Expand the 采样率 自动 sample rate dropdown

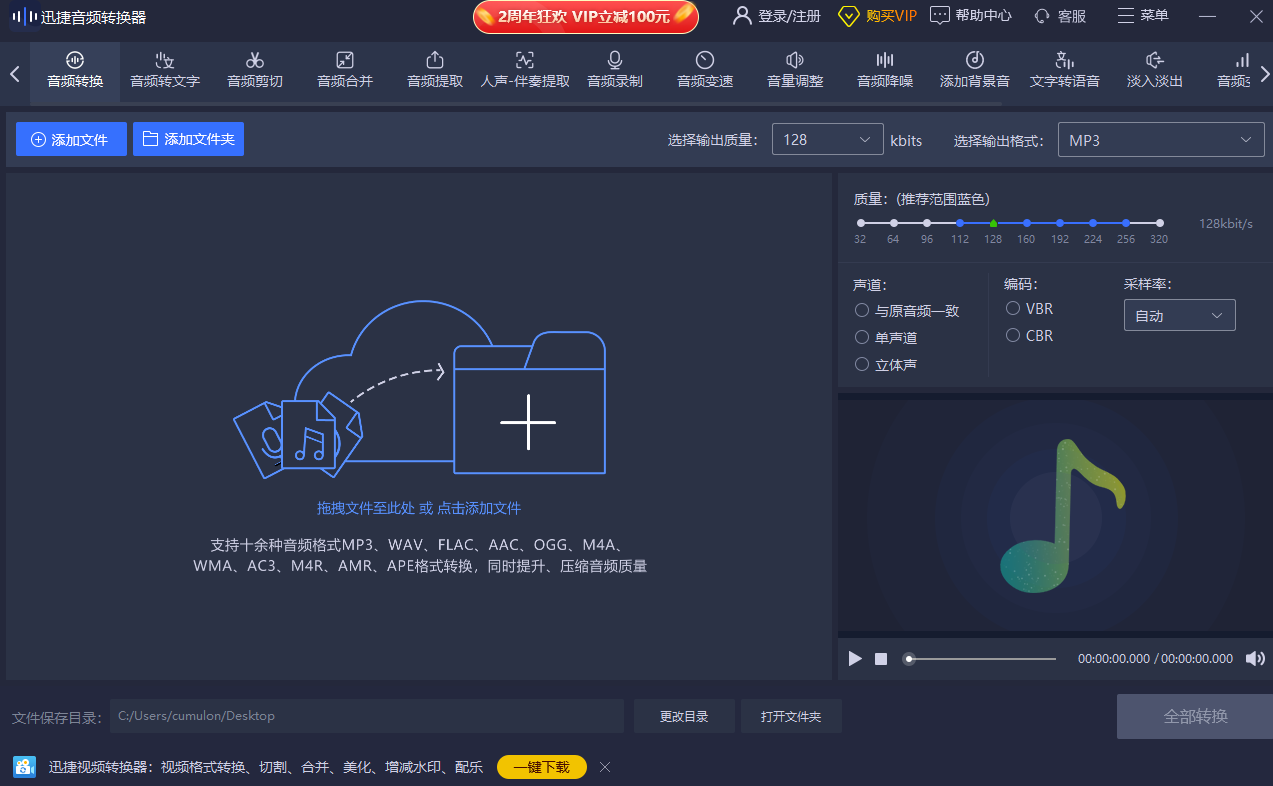pyautogui.click(x=1179, y=316)
